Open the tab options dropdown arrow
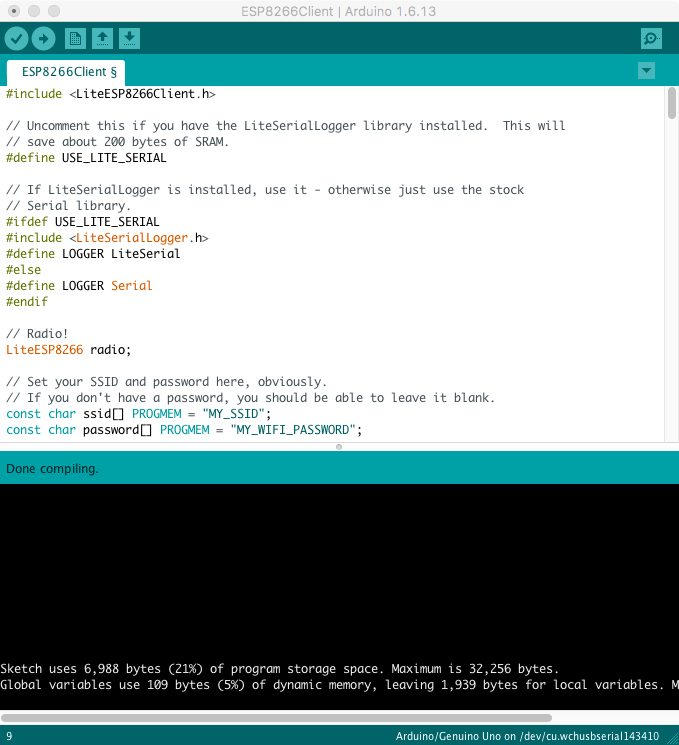 (x=646, y=71)
